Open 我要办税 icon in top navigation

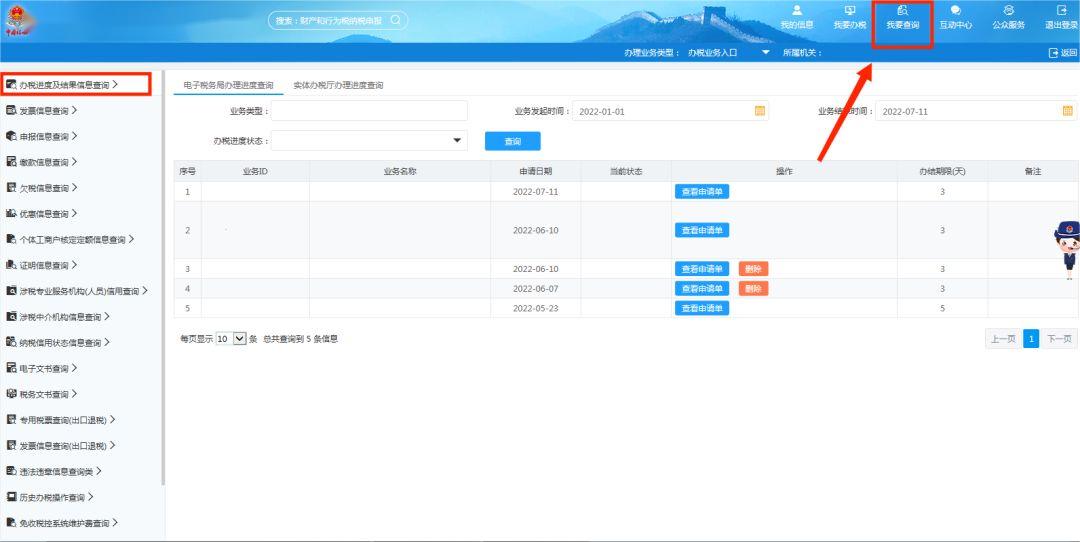(x=850, y=10)
